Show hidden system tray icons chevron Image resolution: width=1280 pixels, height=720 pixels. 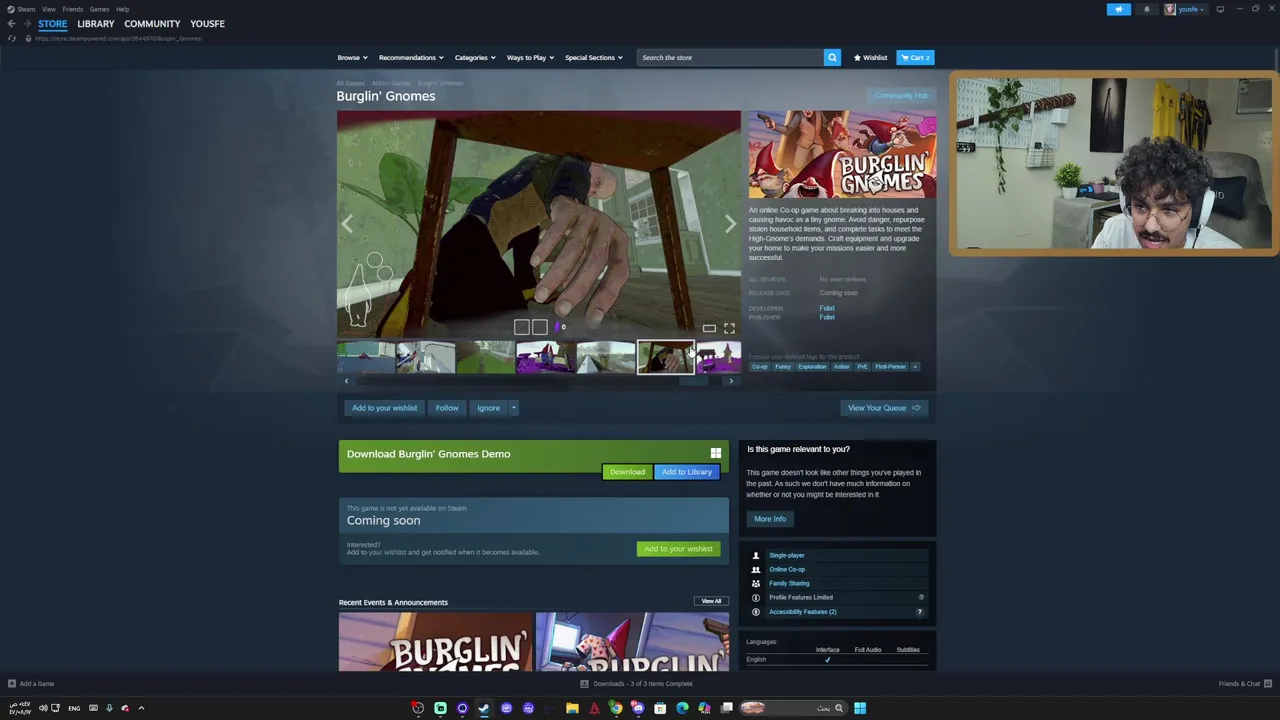(x=141, y=708)
